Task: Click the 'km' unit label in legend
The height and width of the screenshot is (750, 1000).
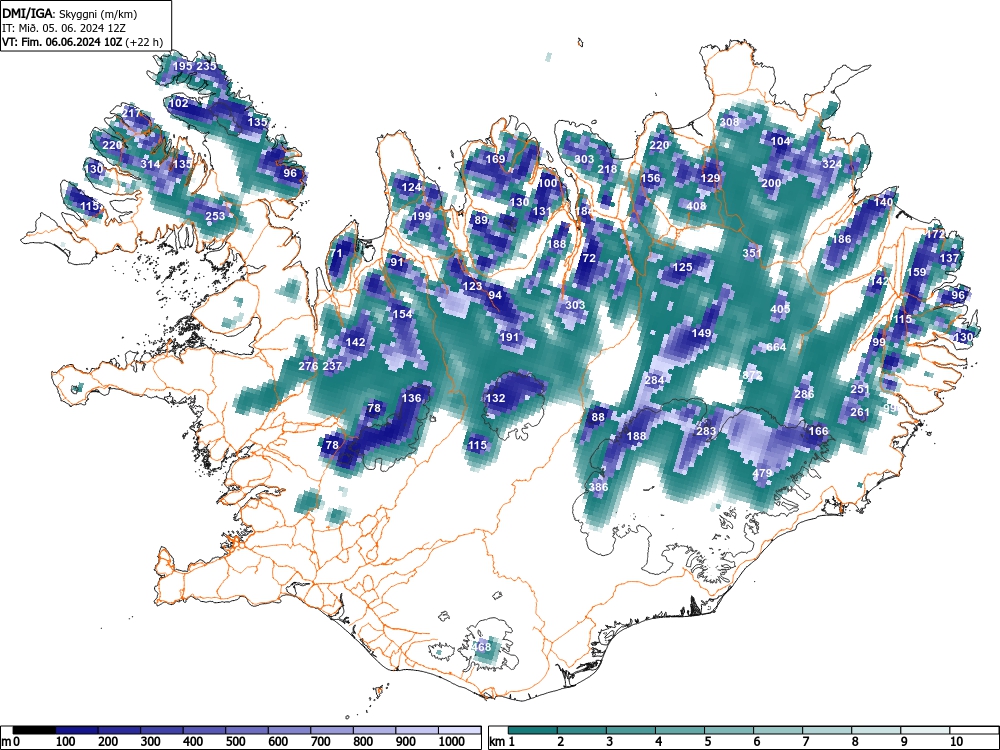Action: pyautogui.click(x=497, y=742)
